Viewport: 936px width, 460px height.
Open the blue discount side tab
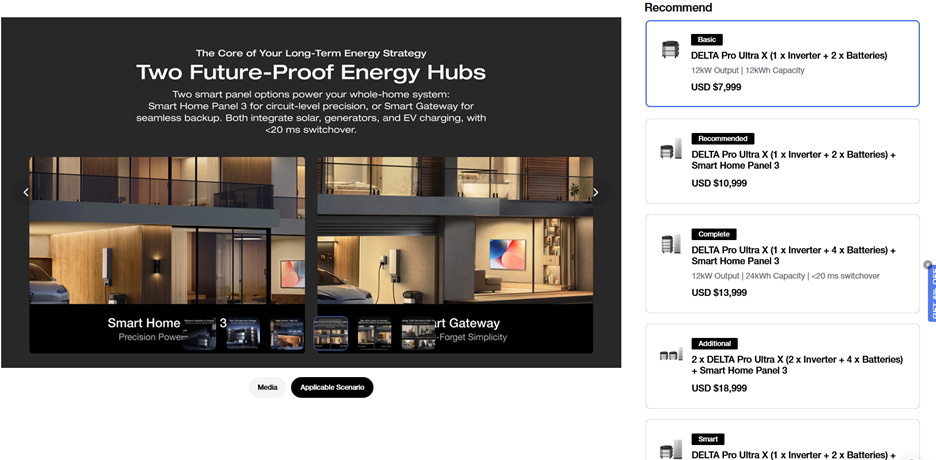[x=932, y=295]
